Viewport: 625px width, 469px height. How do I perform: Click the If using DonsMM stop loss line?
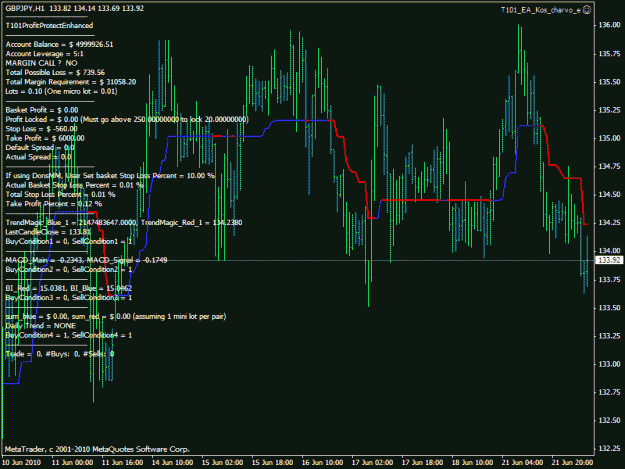pos(110,176)
